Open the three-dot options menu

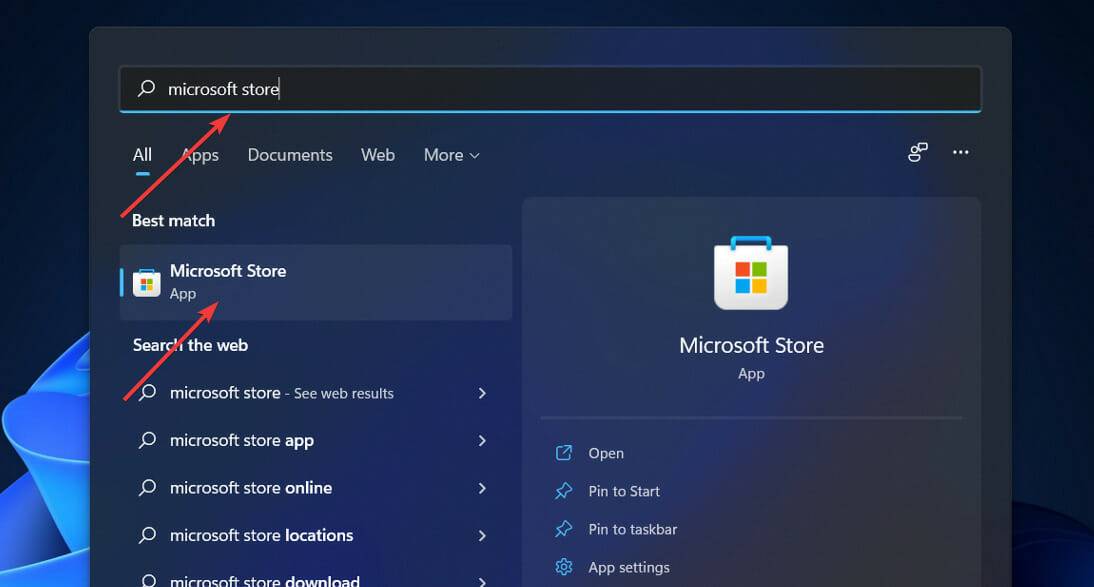[x=961, y=152]
